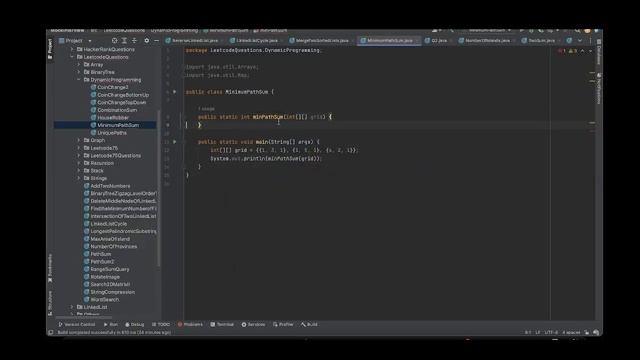Open Problems tool window
This screenshot has width=640, height=360.
190,324
